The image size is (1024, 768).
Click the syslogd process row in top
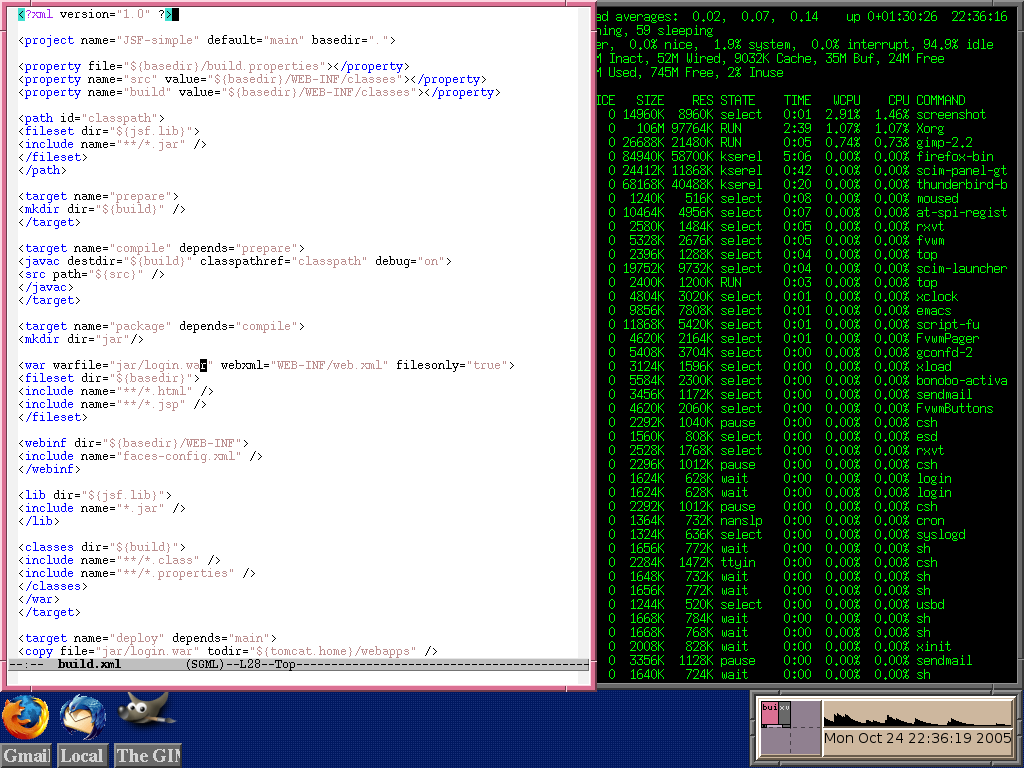pos(803,534)
